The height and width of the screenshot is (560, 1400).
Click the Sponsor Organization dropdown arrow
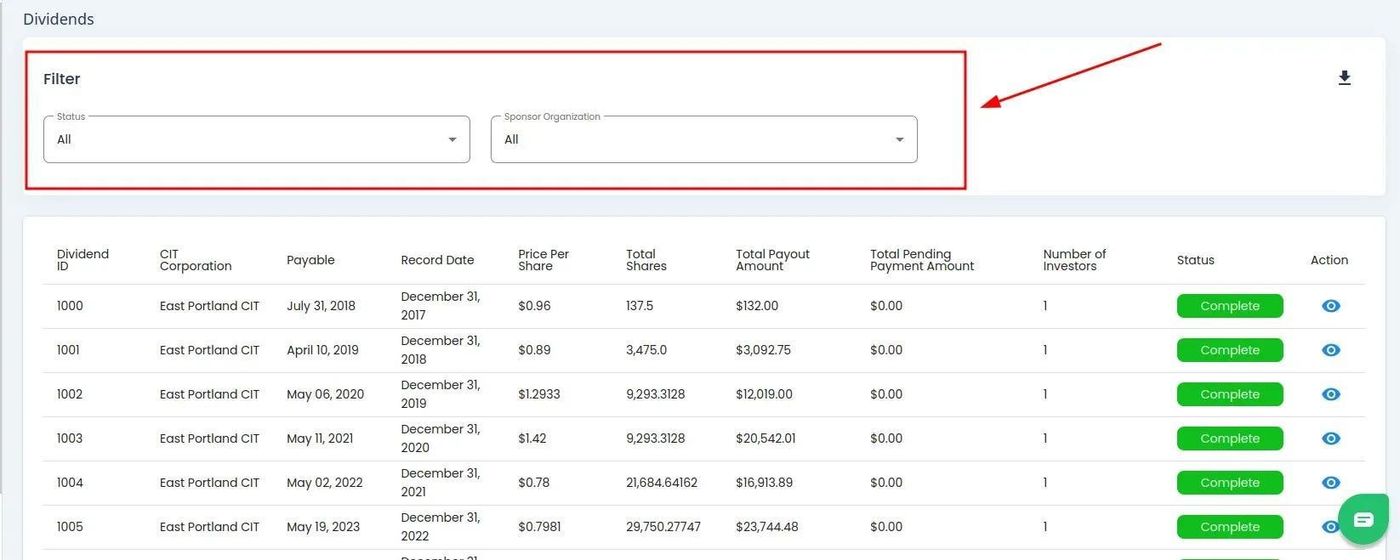coord(899,140)
